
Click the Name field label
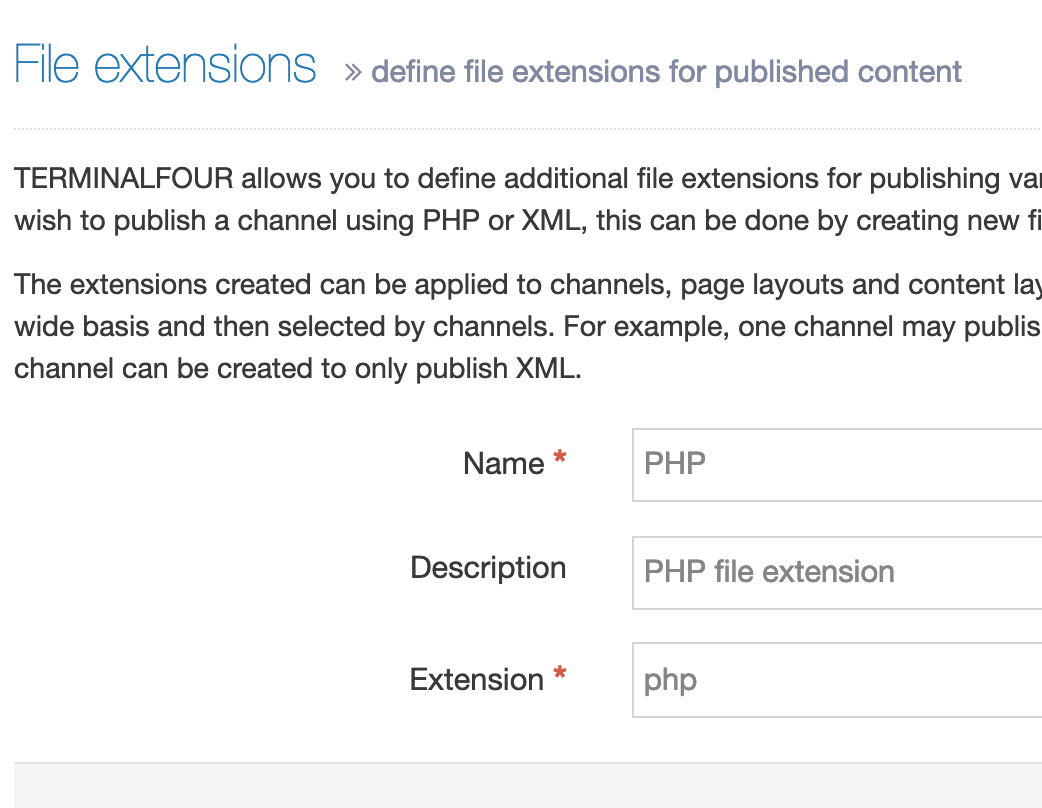point(503,464)
